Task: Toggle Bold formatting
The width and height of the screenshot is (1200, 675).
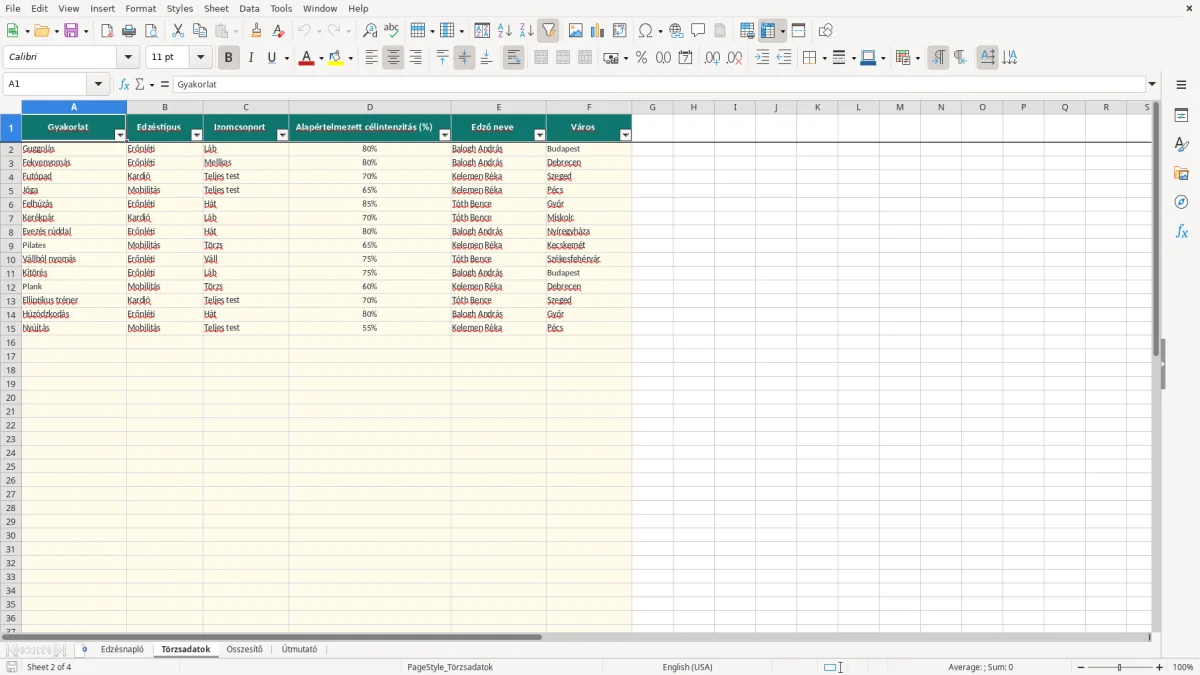Action: tap(228, 58)
